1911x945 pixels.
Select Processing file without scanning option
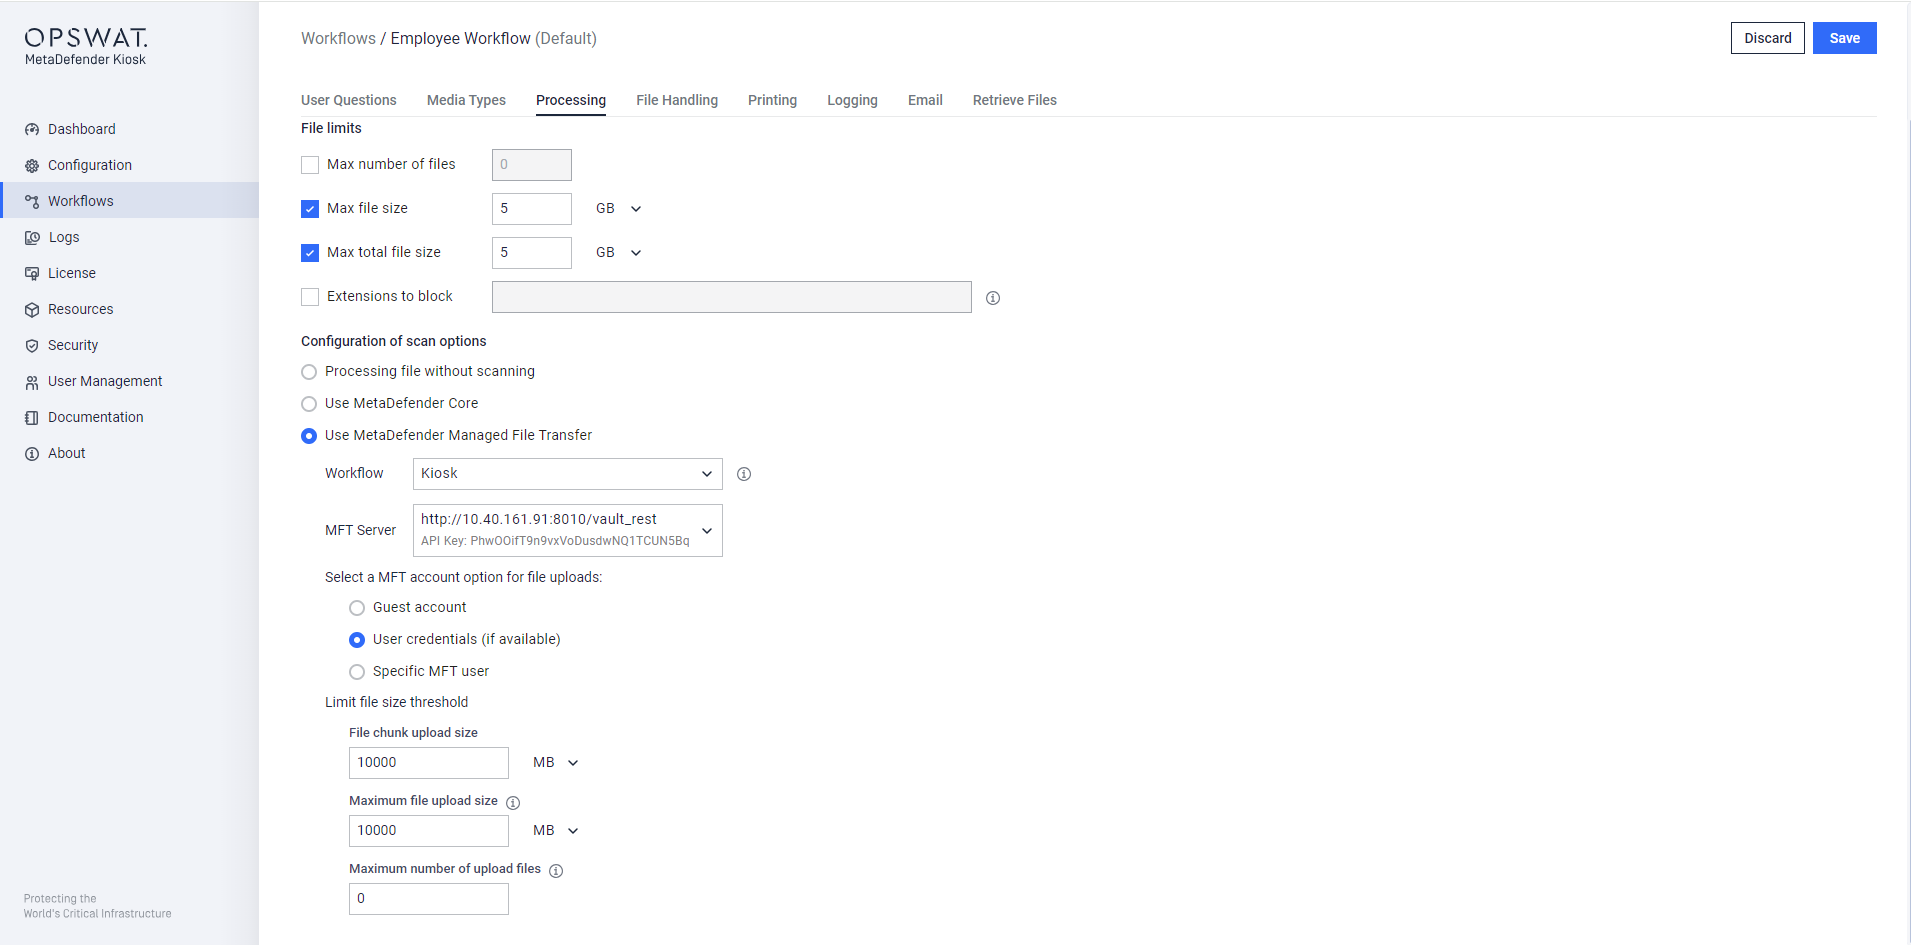309,372
